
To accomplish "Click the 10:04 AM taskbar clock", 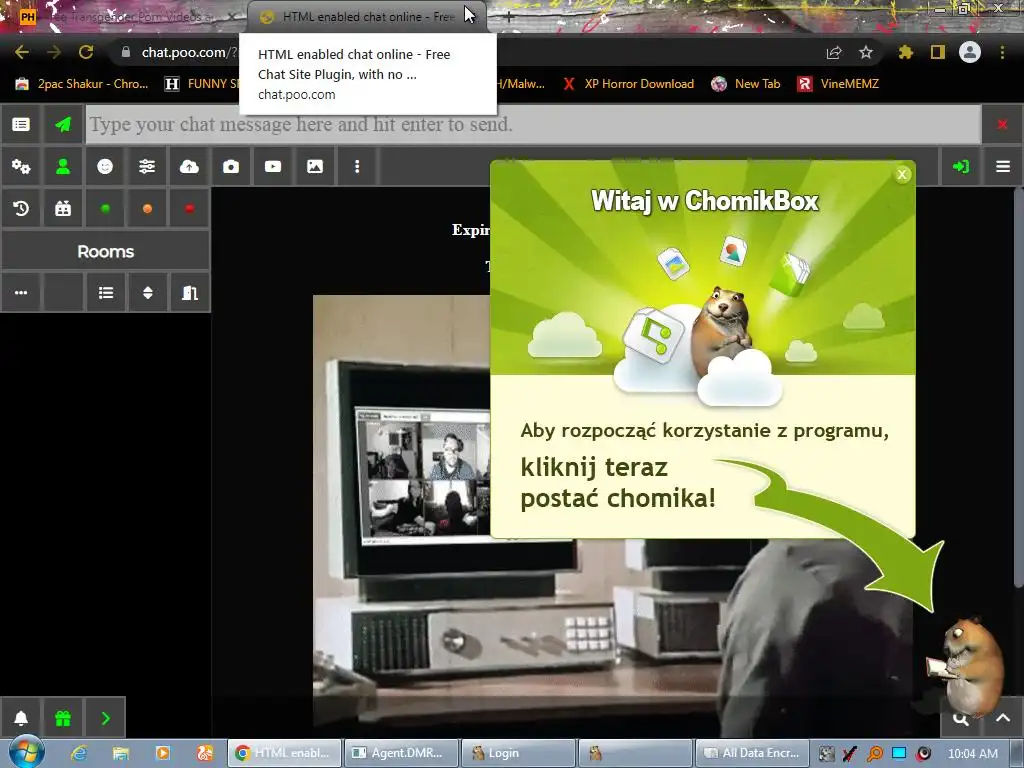I will (x=972, y=753).
